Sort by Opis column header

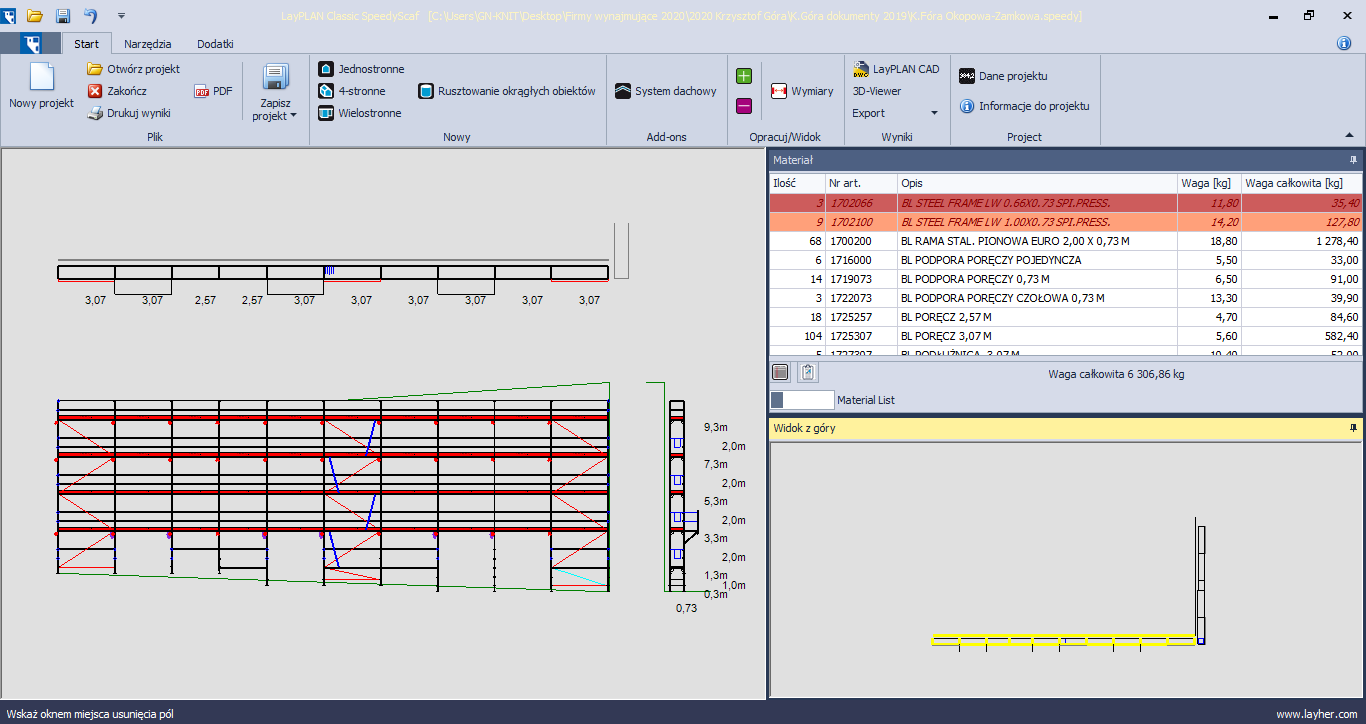click(x=1037, y=183)
